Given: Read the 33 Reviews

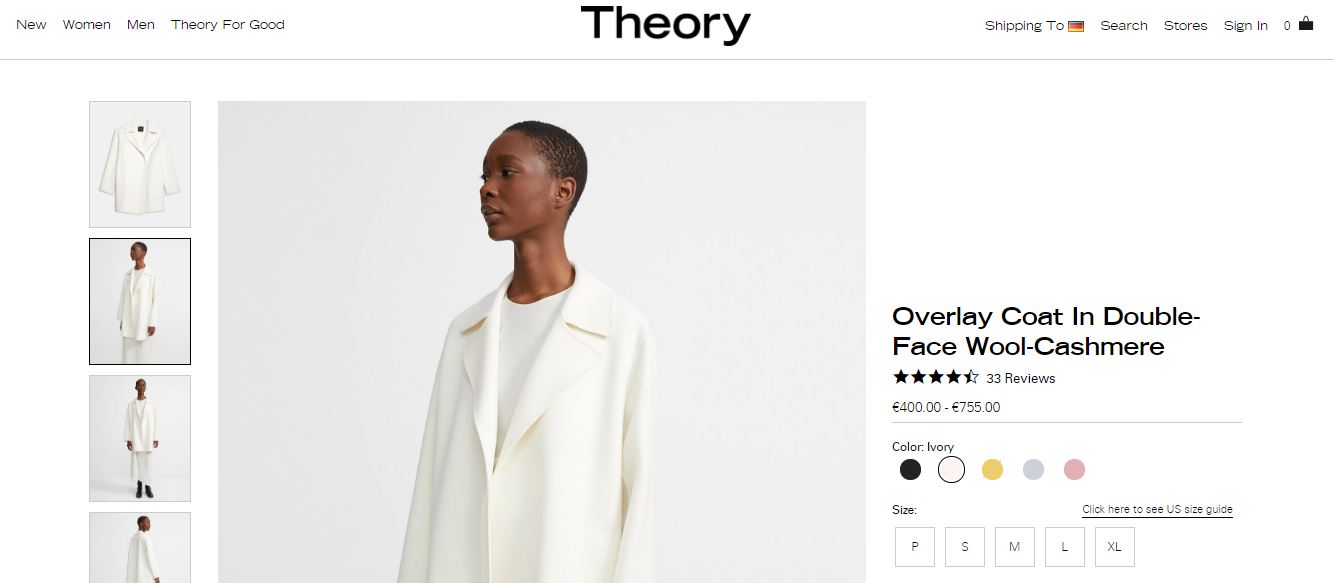Looking at the screenshot, I should 1021,379.
